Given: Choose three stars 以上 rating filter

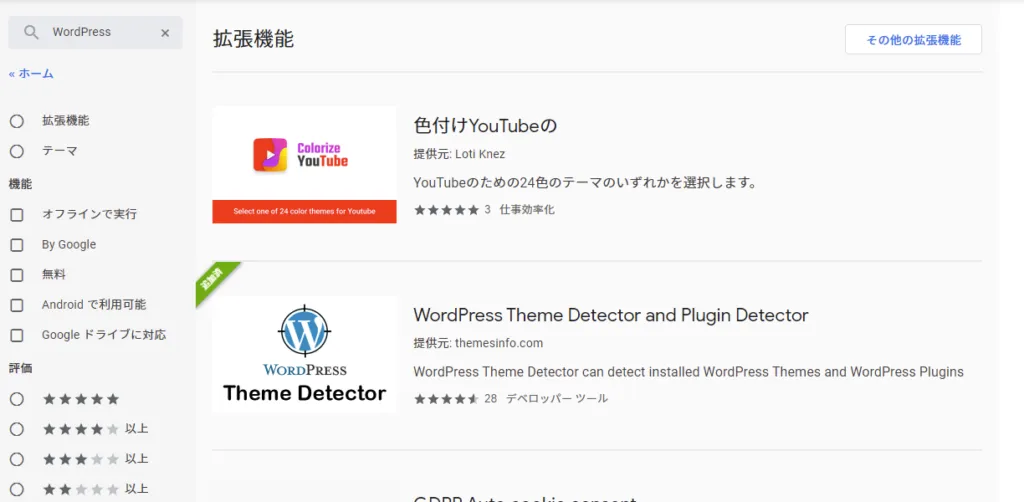Looking at the screenshot, I should click(17, 459).
